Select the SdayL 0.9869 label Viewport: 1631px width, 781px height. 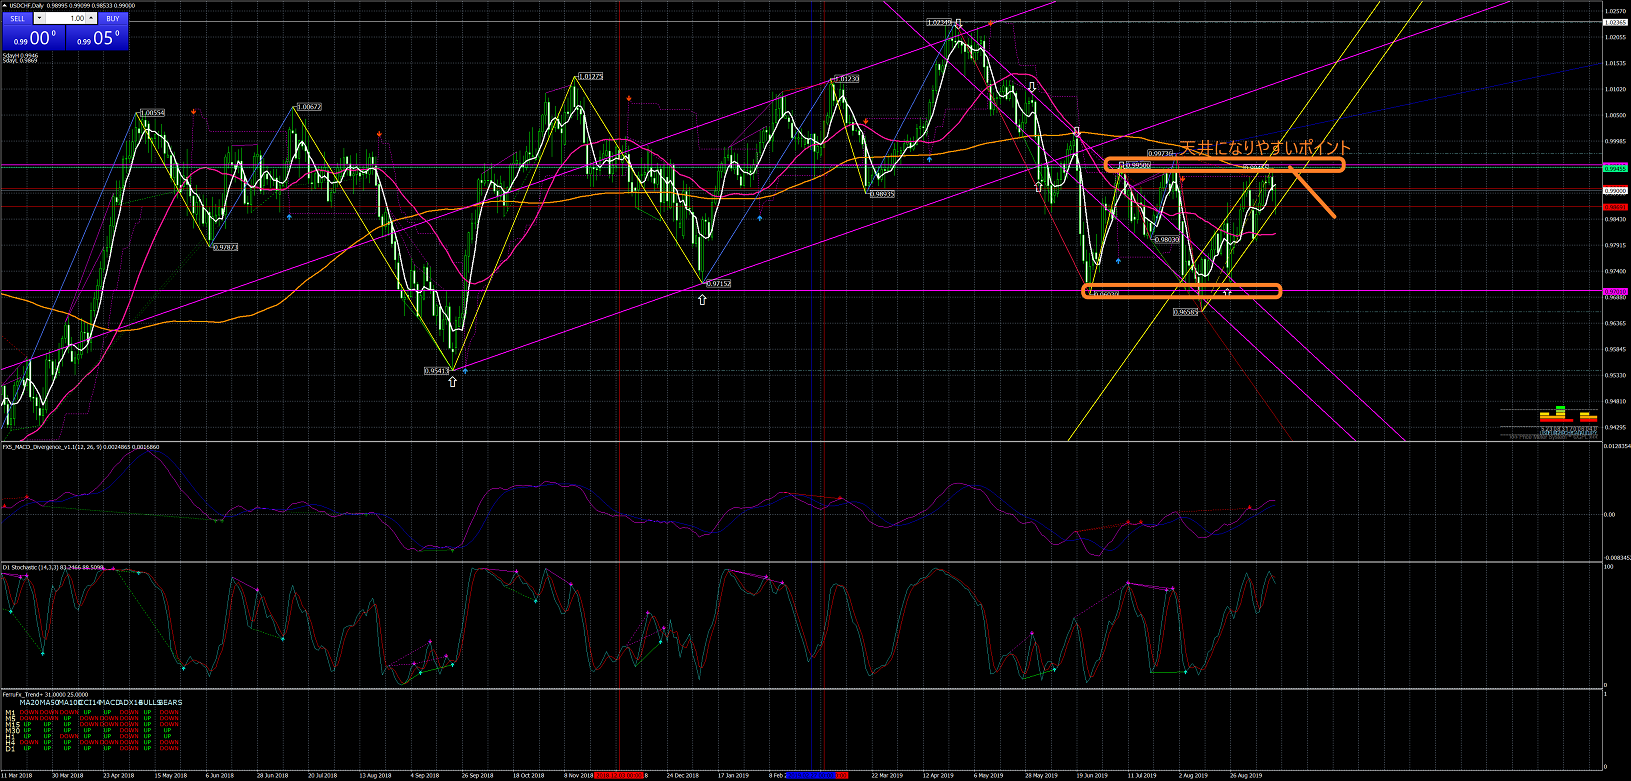(x=20, y=61)
